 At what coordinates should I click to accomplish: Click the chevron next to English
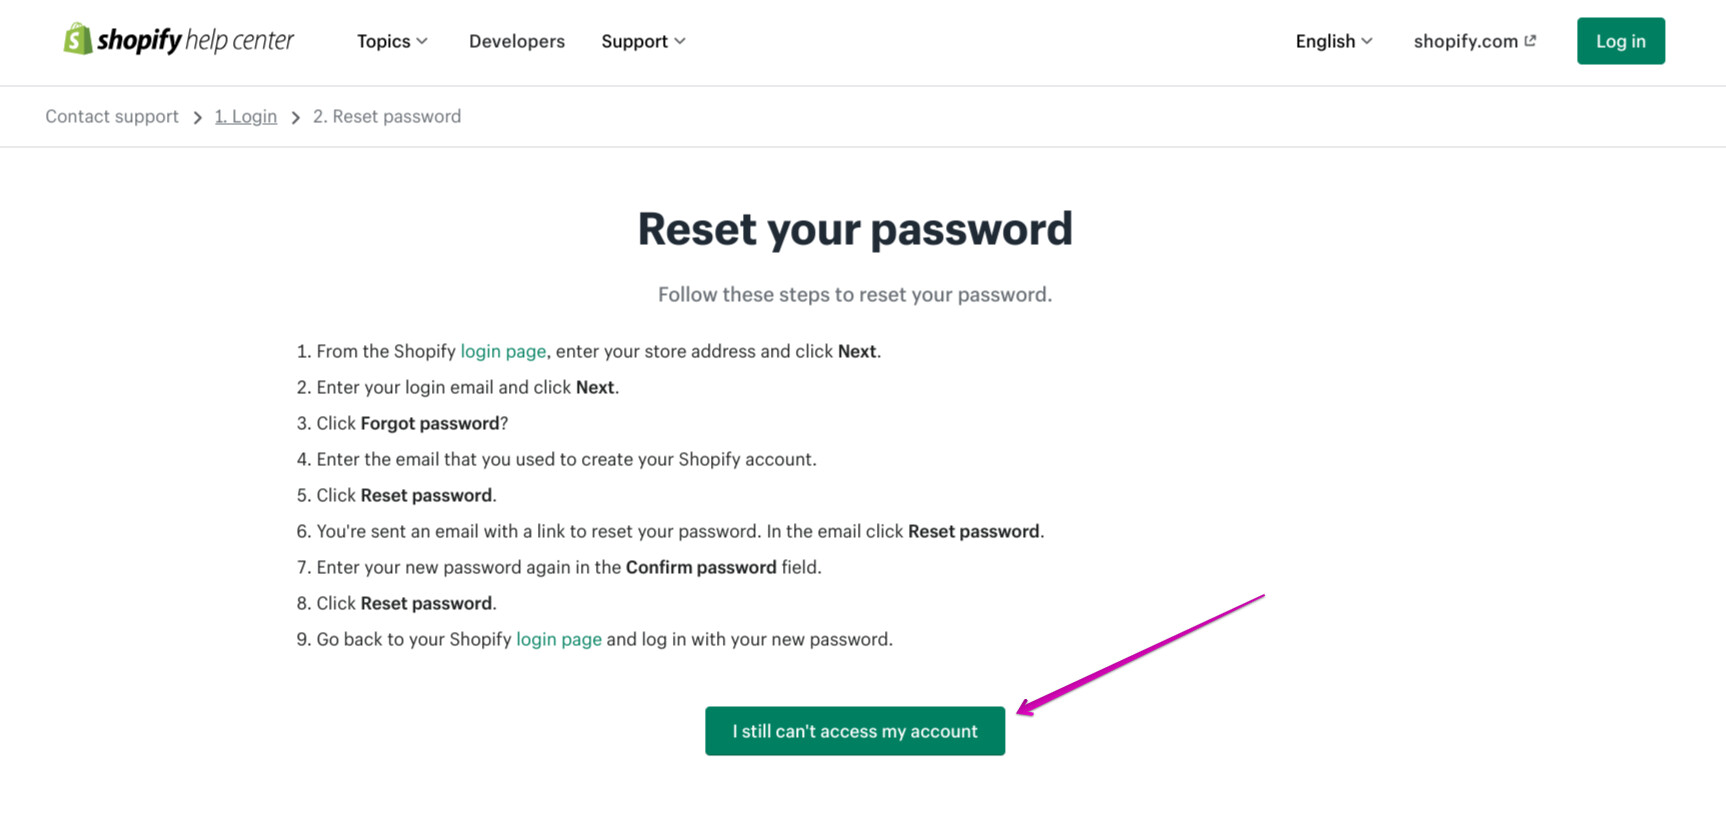pyautogui.click(x=1367, y=41)
